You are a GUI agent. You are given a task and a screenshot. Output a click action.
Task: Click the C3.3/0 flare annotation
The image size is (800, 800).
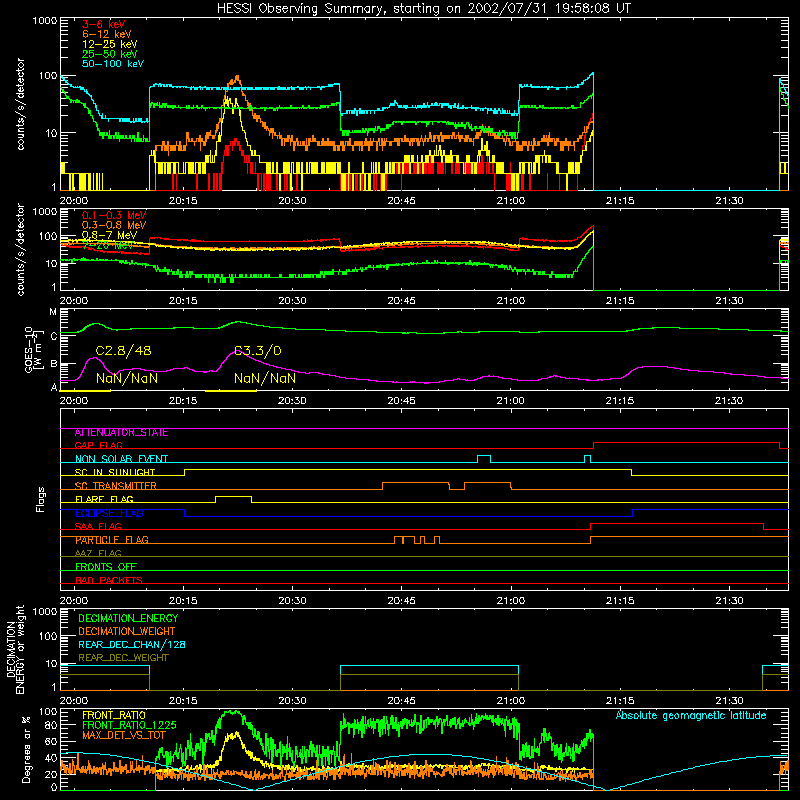coord(258,351)
